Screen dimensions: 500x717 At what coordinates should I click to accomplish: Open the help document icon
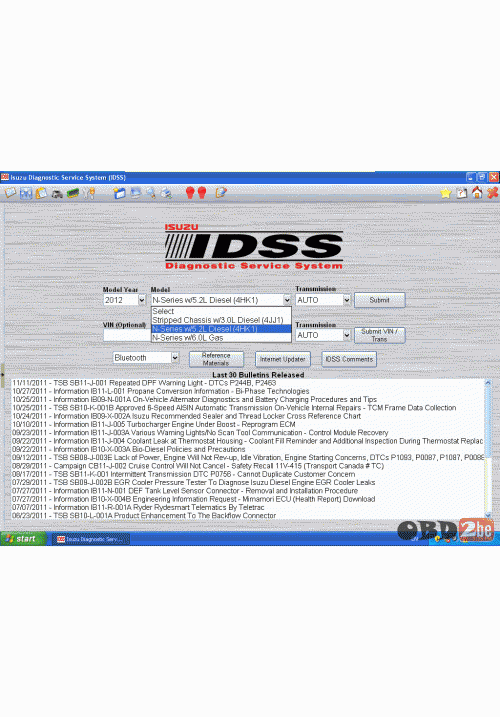462,193
